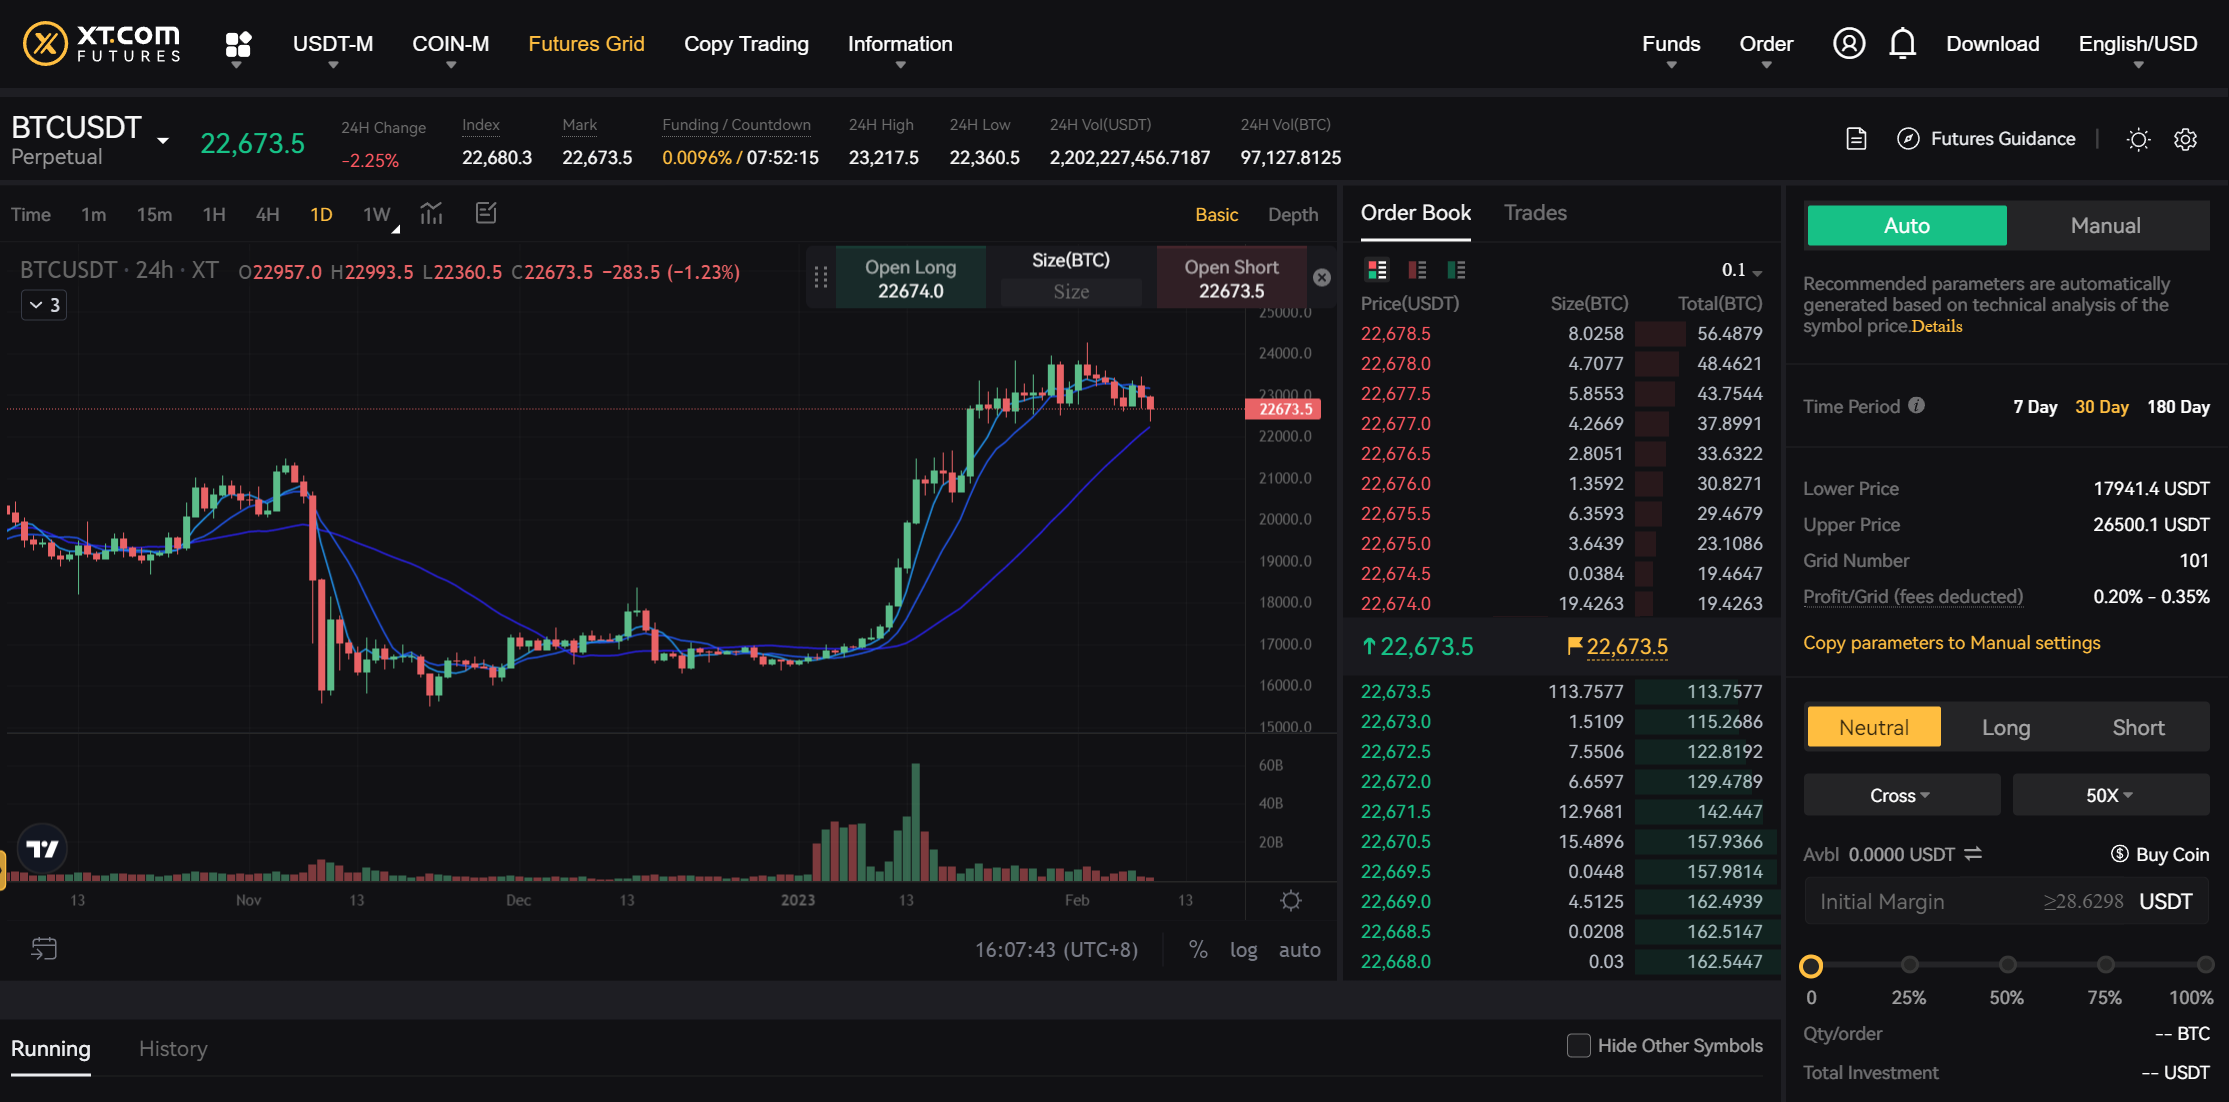Close the Open Long/Short quick panel
This screenshot has height=1102, width=2229.
1322,278
